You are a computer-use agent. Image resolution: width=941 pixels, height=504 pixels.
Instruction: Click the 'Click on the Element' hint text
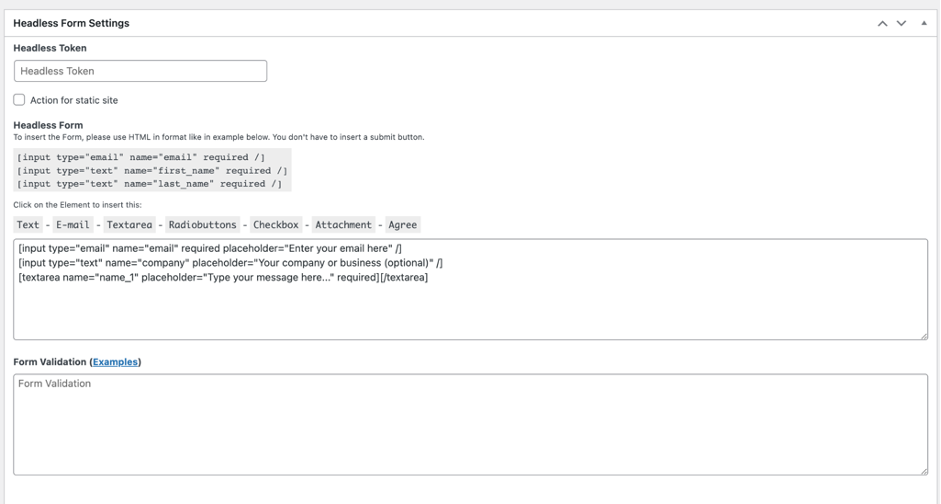tap(77, 205)
